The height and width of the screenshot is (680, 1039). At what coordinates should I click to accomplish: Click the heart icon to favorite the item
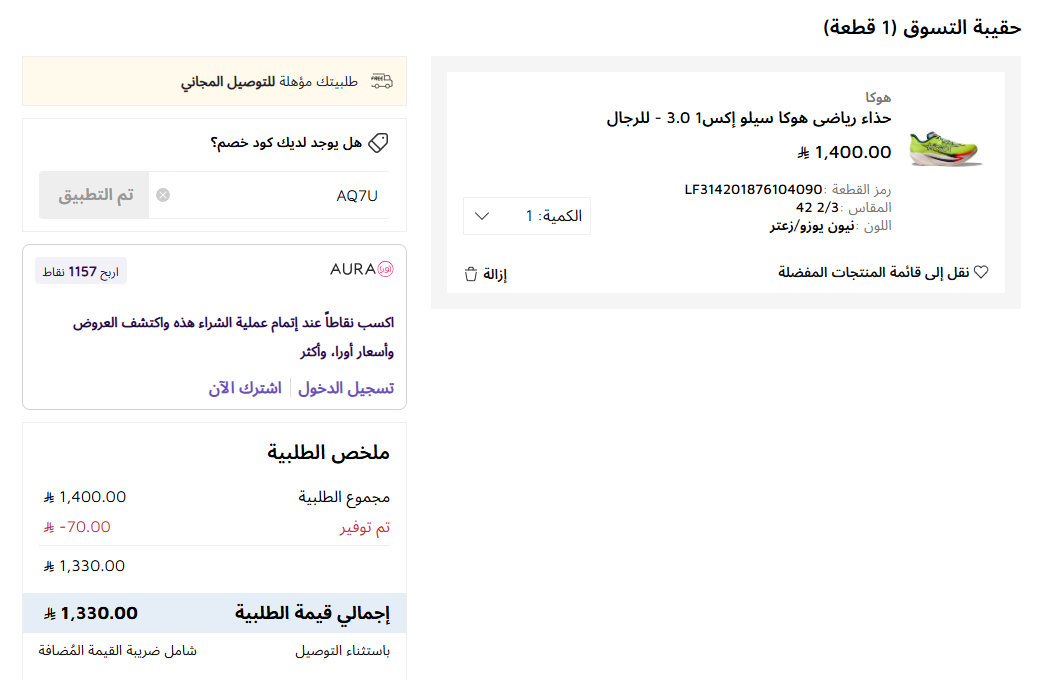pyautogui.click(x=980, y=271)
